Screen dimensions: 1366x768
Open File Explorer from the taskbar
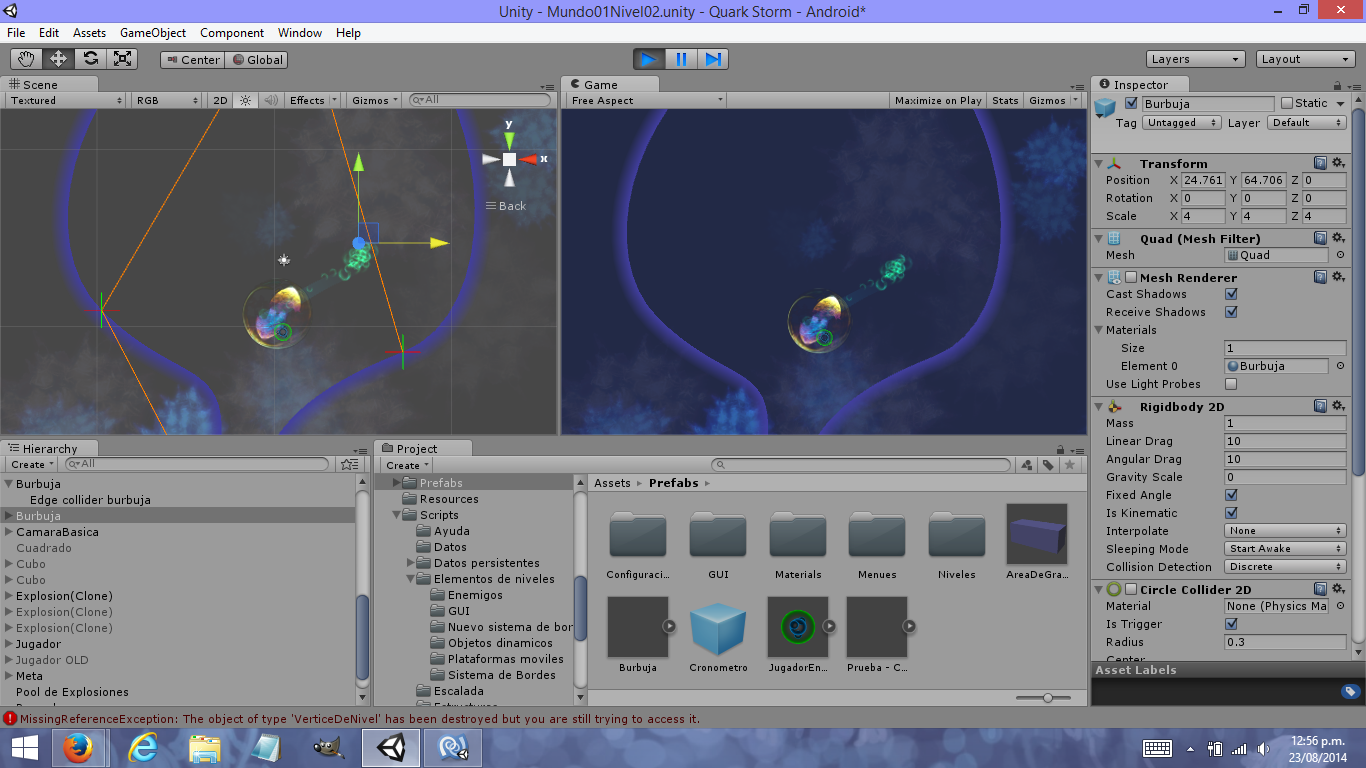[x=205, y=747]
